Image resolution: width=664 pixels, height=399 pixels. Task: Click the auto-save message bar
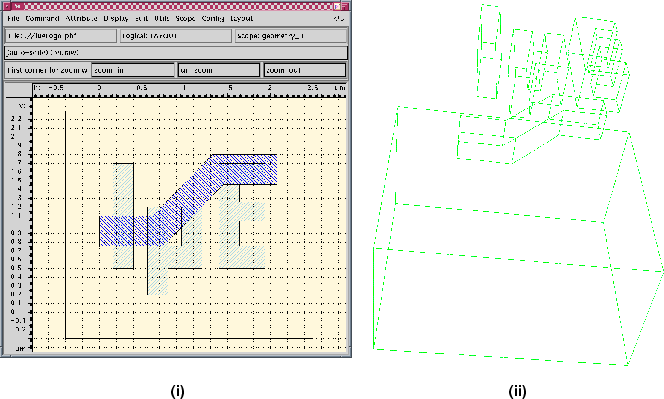(176, 53)
